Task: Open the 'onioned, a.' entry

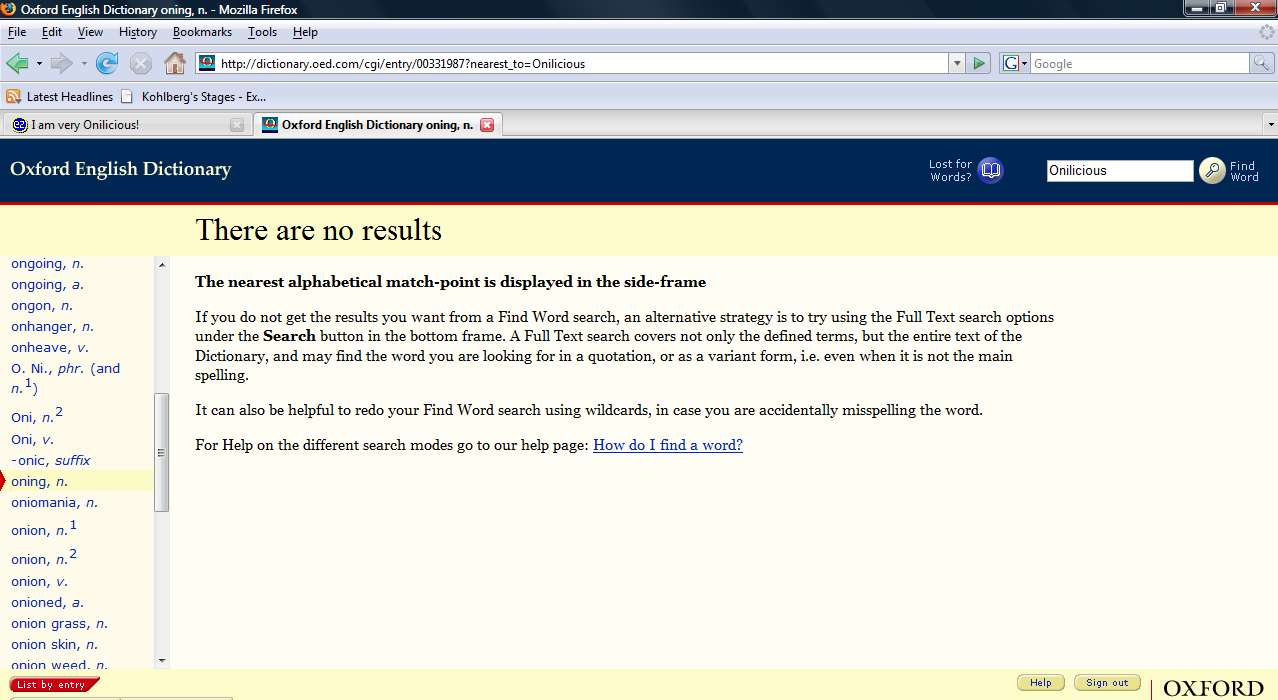Action: click(47, 603)
